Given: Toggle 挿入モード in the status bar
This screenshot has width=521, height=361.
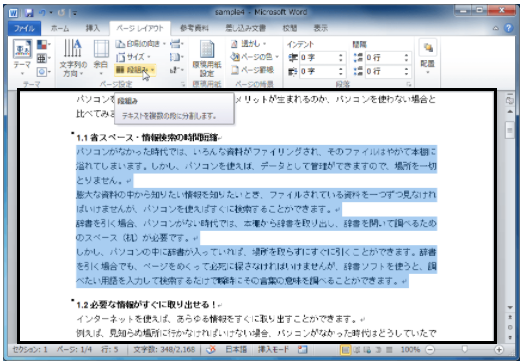Looking at the screenshot, I should (273, 350).
